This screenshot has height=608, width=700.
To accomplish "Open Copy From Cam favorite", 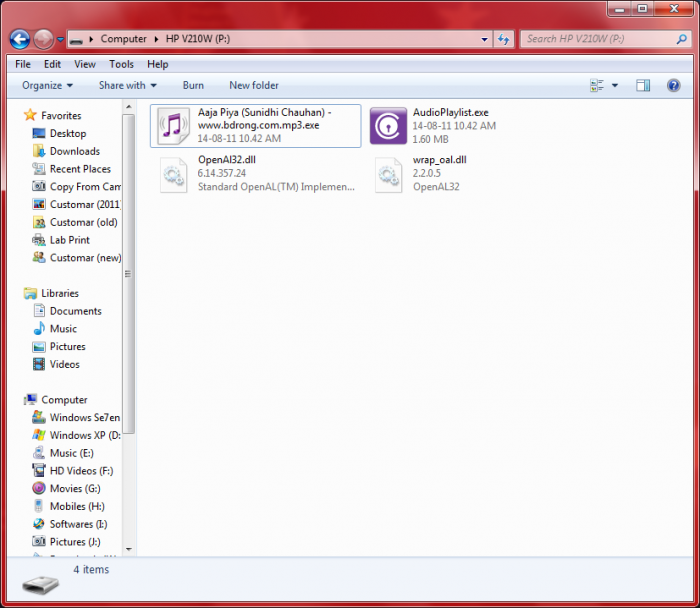I will click(x=76, y=187).
